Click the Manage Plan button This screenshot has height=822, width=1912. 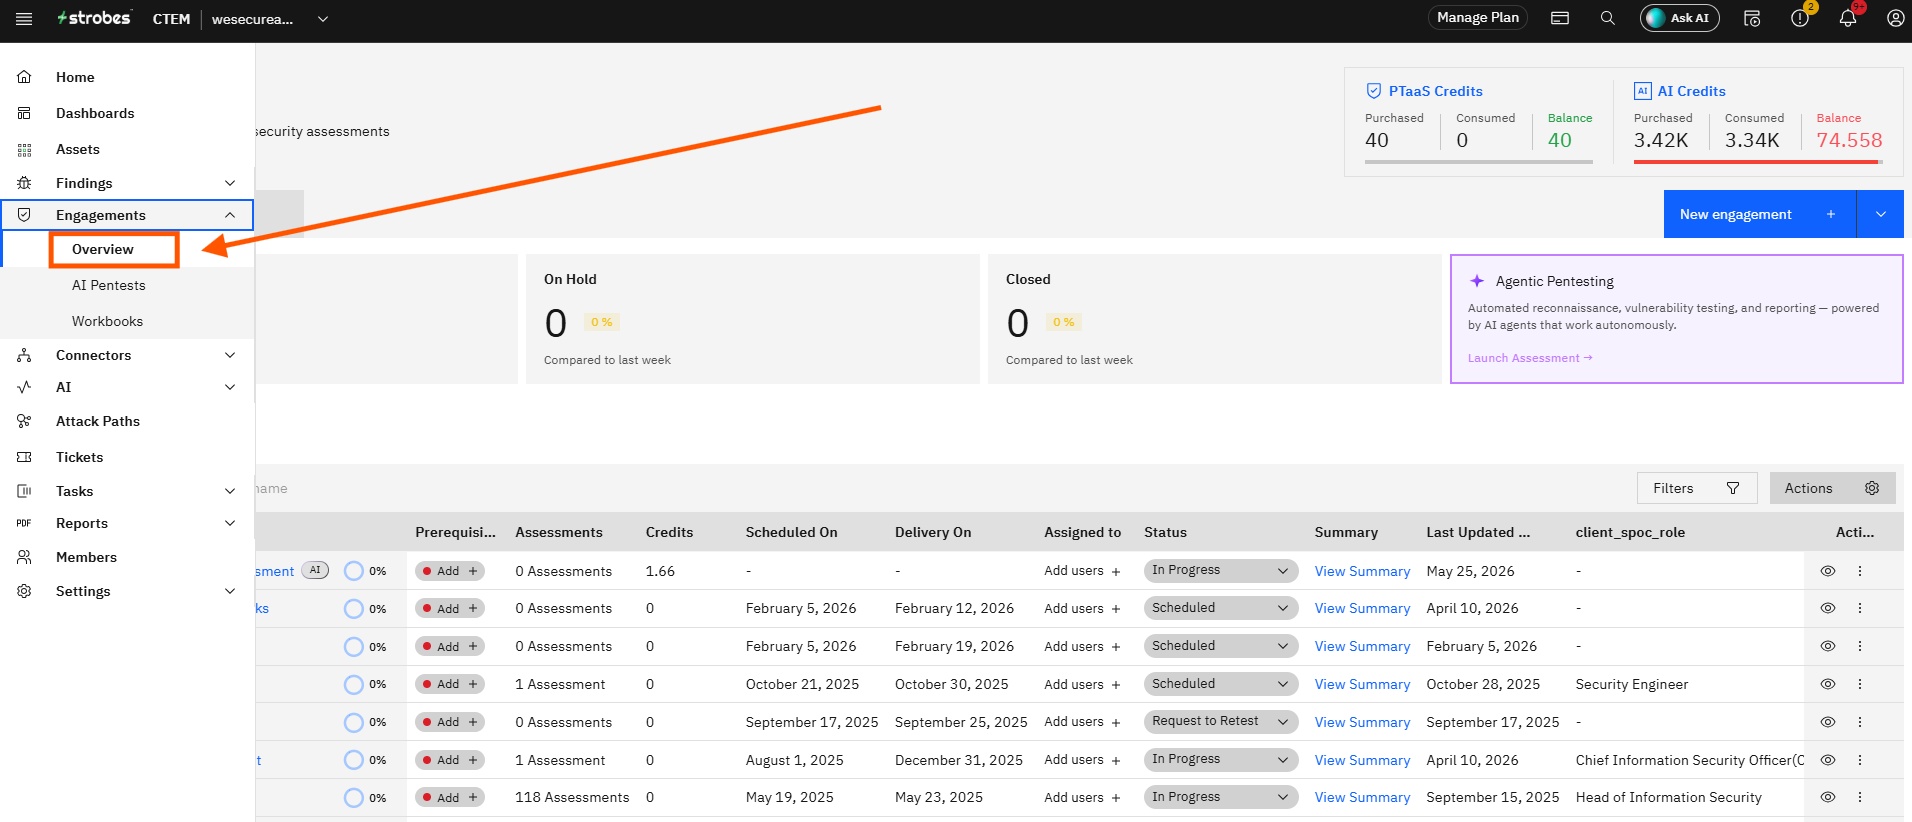[x=1477, y=18]
